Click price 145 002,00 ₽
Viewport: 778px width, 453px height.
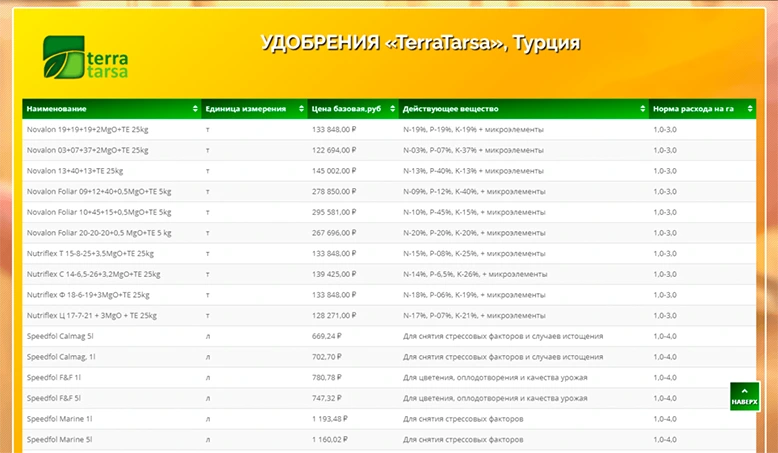tap(334, 171)
